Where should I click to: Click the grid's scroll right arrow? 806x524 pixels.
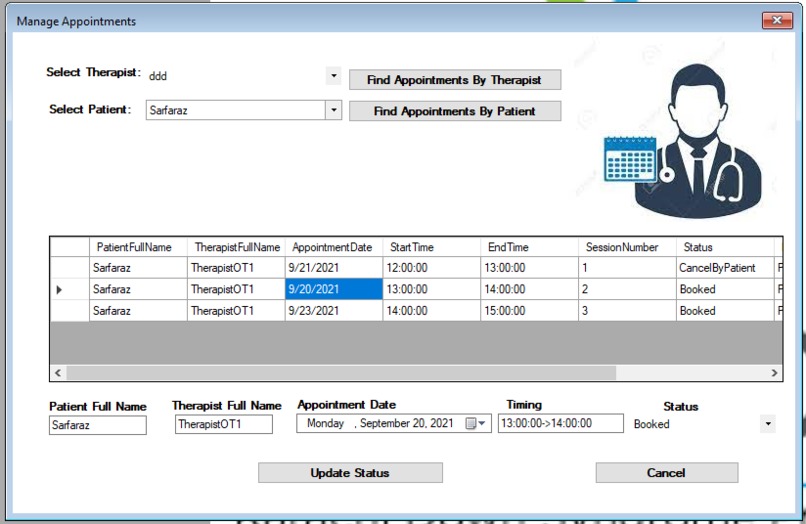pyautogui.click(x=774, y=373)
